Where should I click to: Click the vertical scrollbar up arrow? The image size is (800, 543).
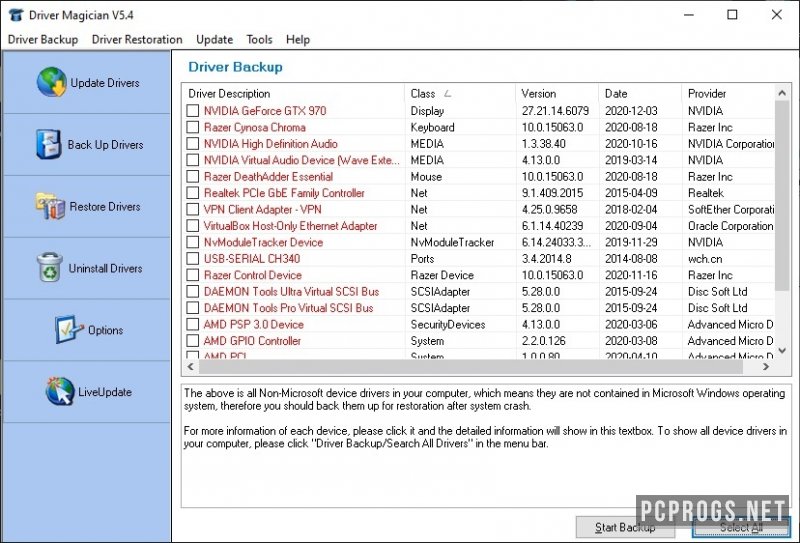[782, 93]
